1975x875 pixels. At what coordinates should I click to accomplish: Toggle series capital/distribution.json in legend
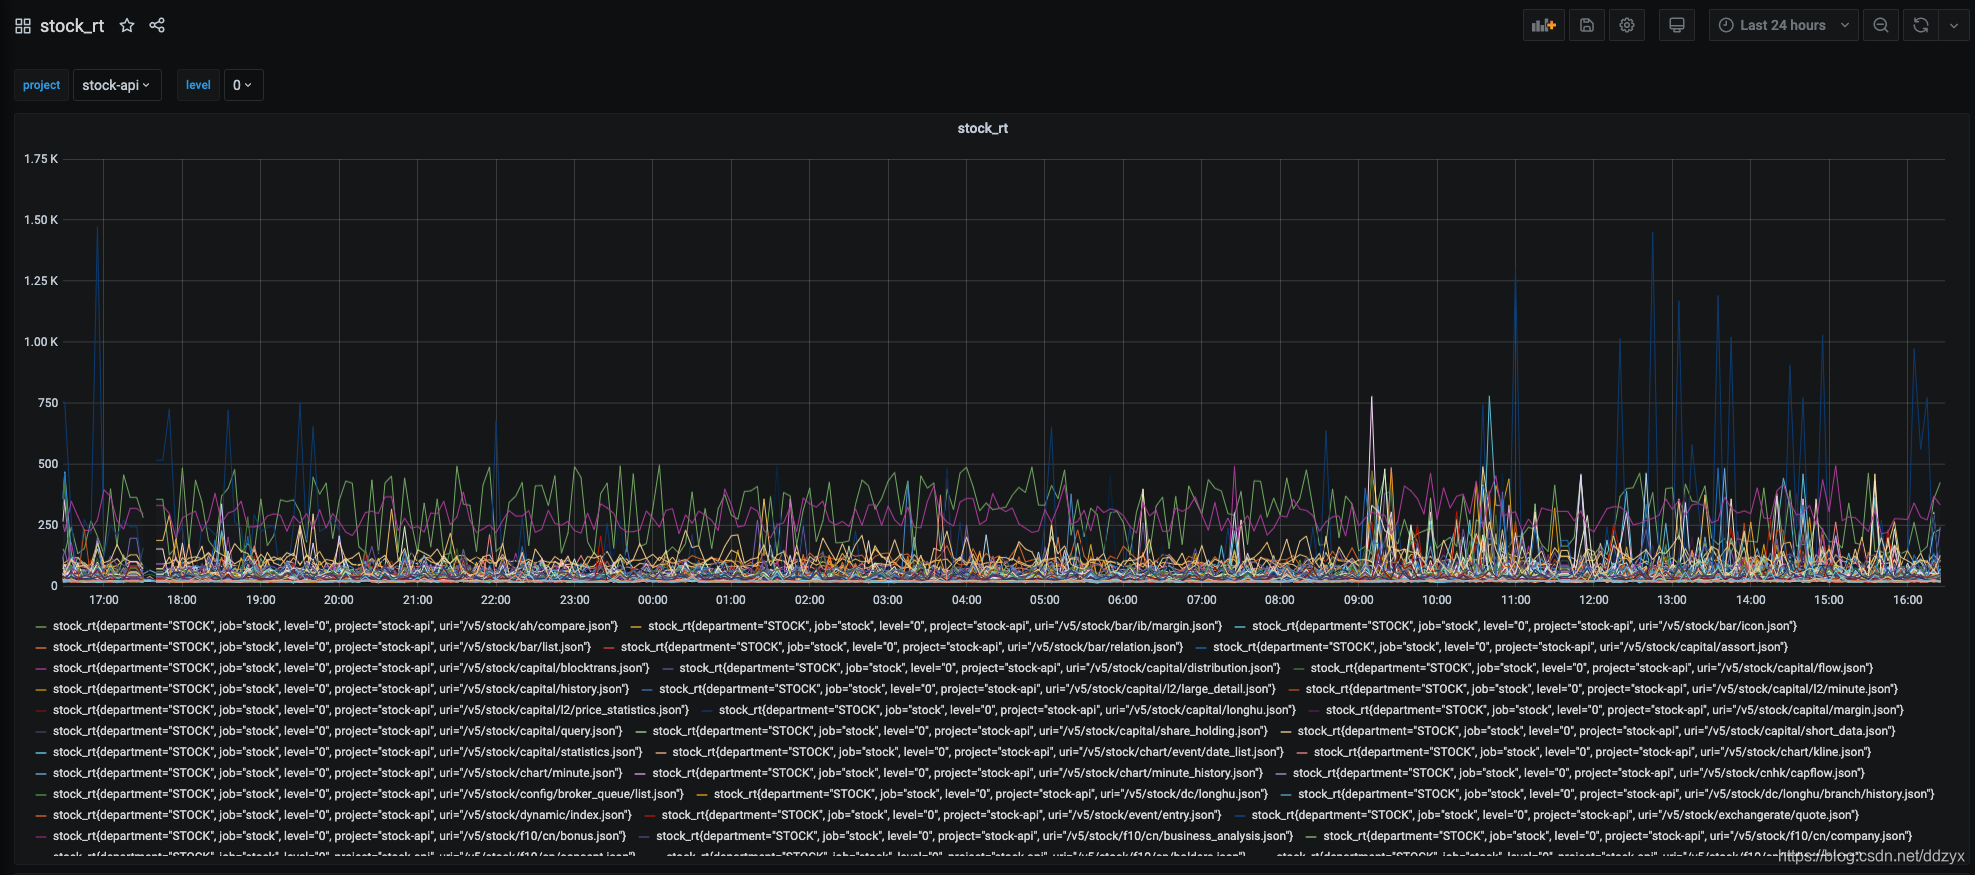980,668
